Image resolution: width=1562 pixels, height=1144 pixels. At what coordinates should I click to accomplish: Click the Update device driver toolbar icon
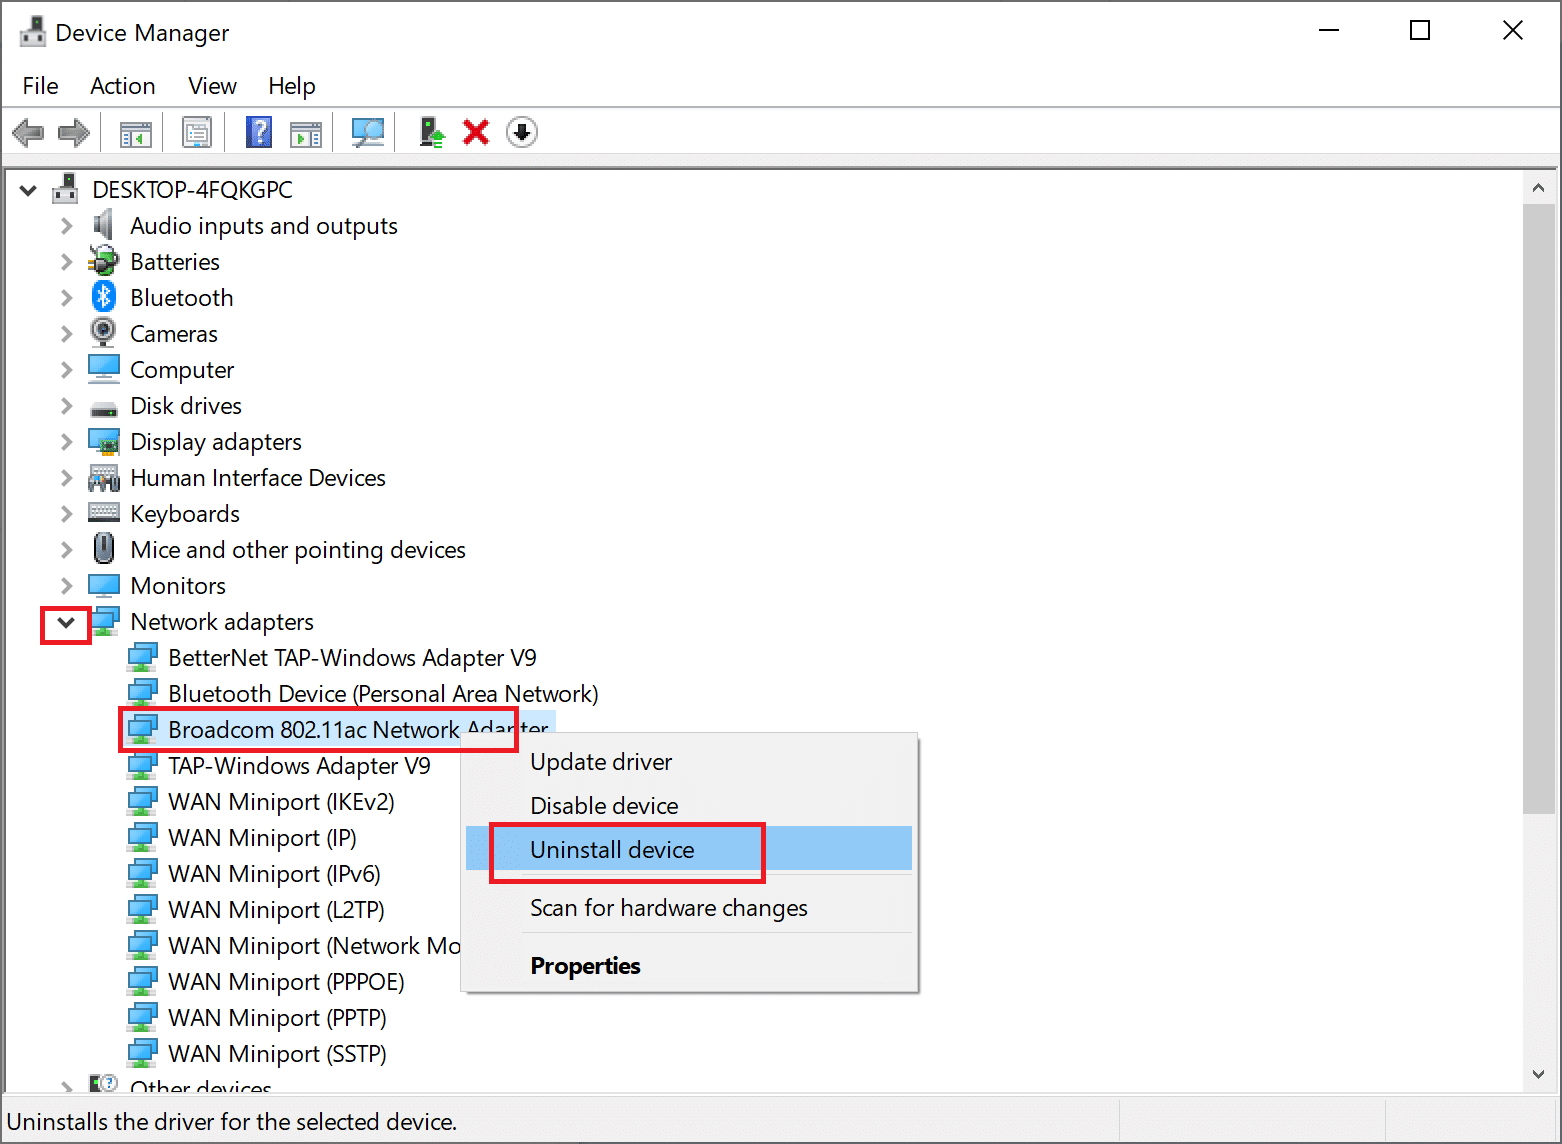coord(432,132)
